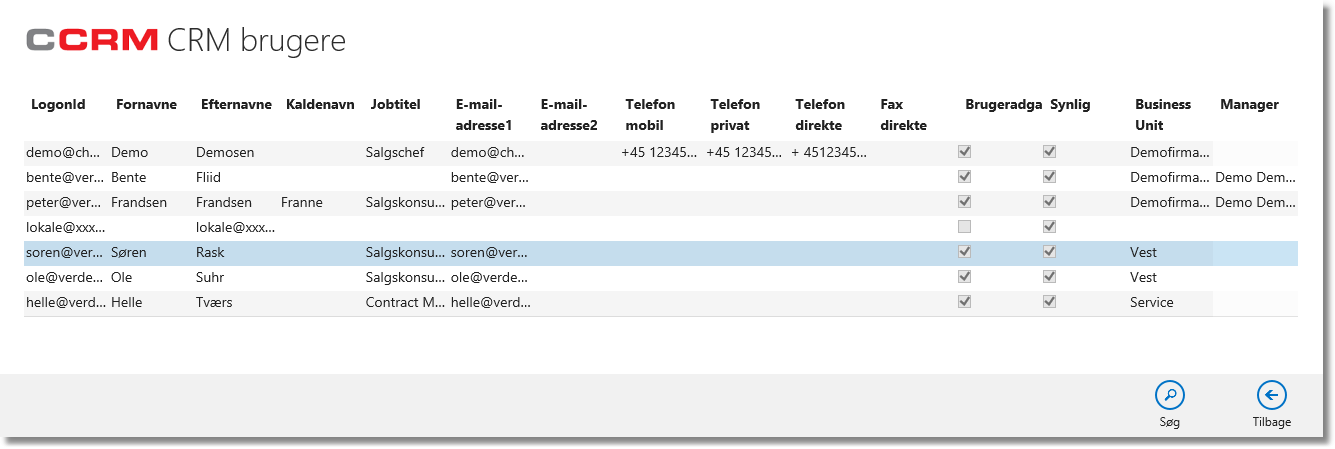Sort by the Fornavne column header

point(146,104)
